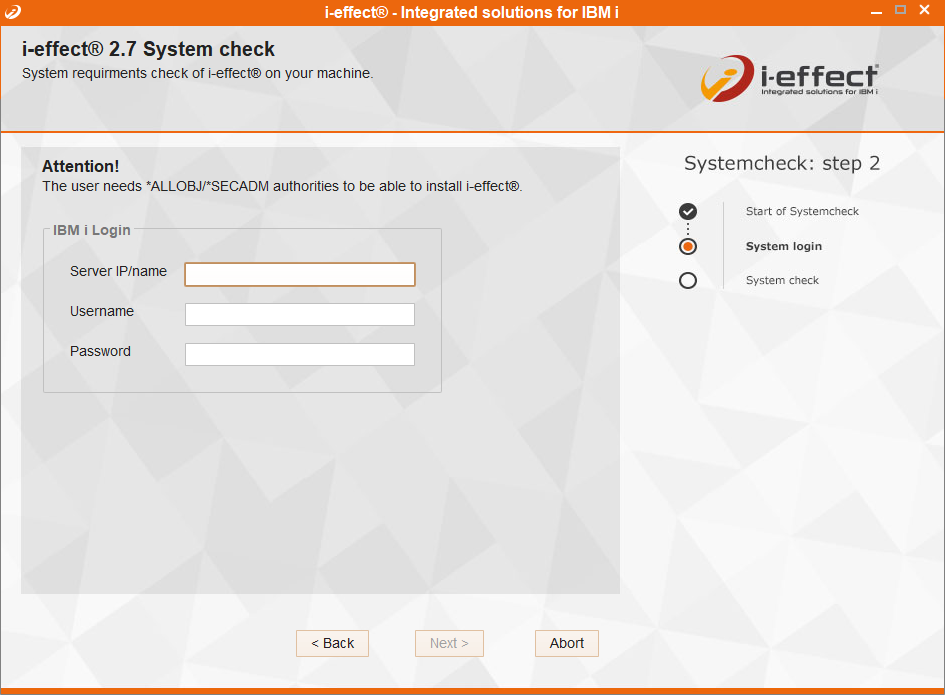Click the 'System login' step label
This screenshot has width=945, height=695.
tap(783, 247)
